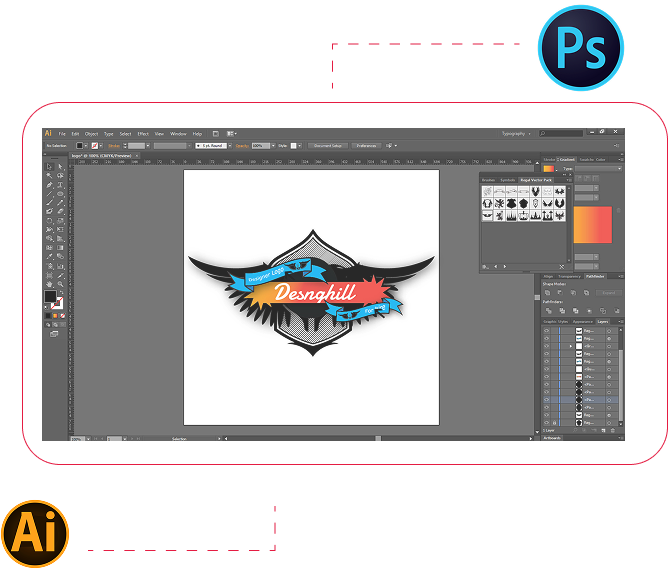Open the Effect menu
This screenshot has height=569, width=668.
point(143,133)
